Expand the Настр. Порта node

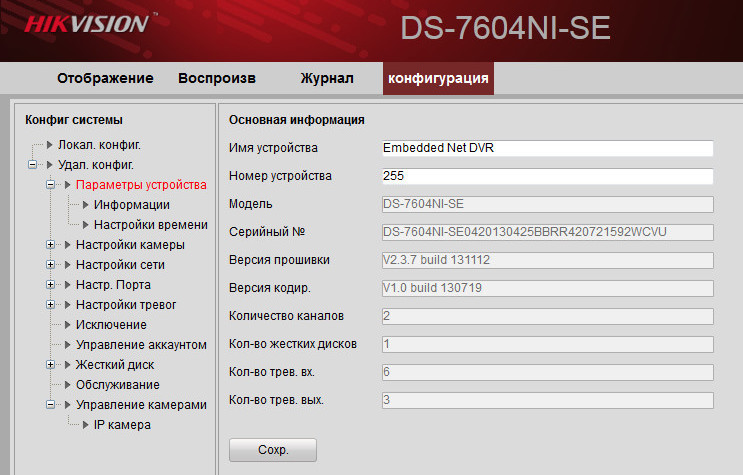(50, 284)
